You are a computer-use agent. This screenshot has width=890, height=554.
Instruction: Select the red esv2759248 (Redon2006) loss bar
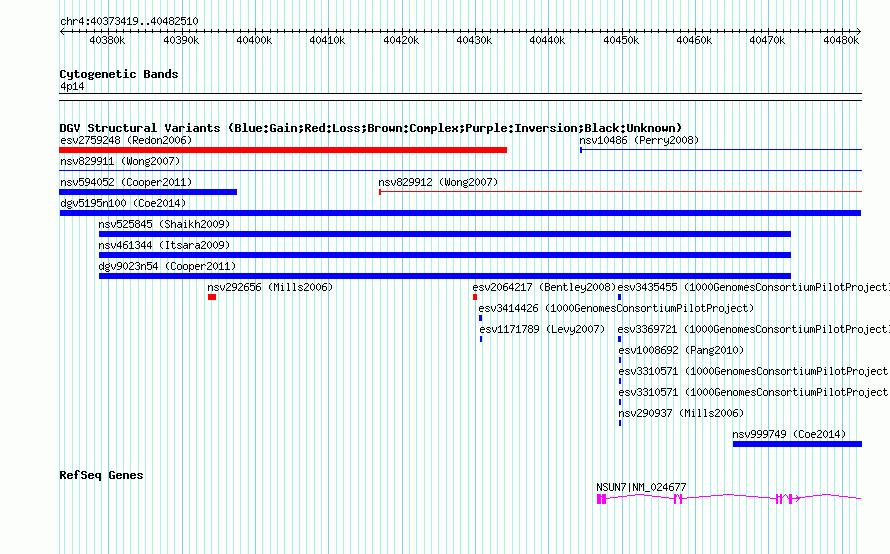point(283,150)
